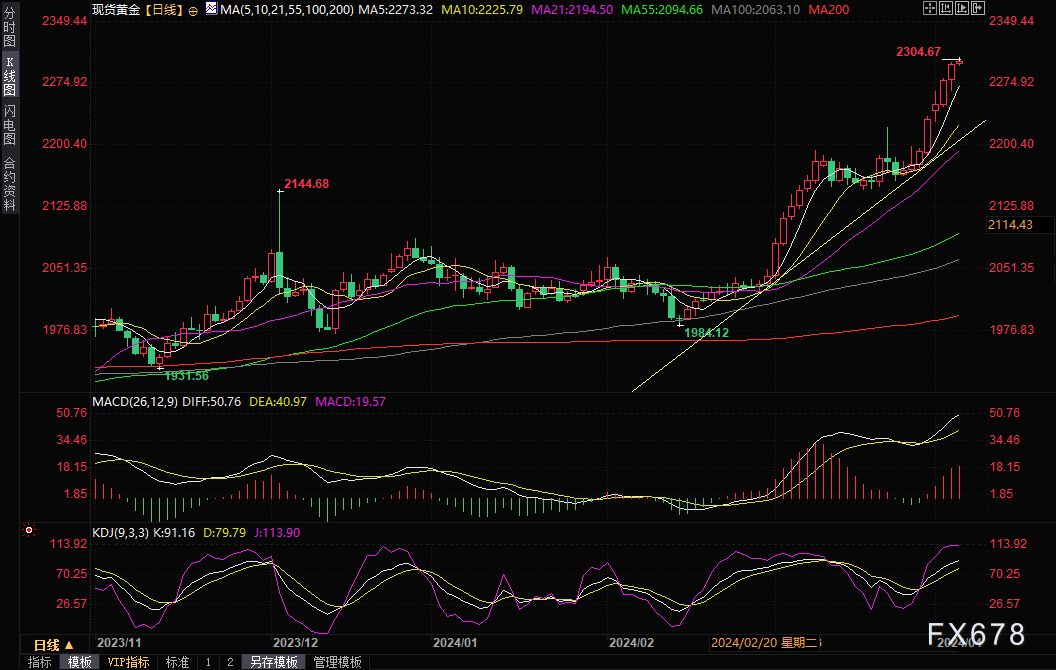
Task: Click the 管理模板 button
Action: 337,662
